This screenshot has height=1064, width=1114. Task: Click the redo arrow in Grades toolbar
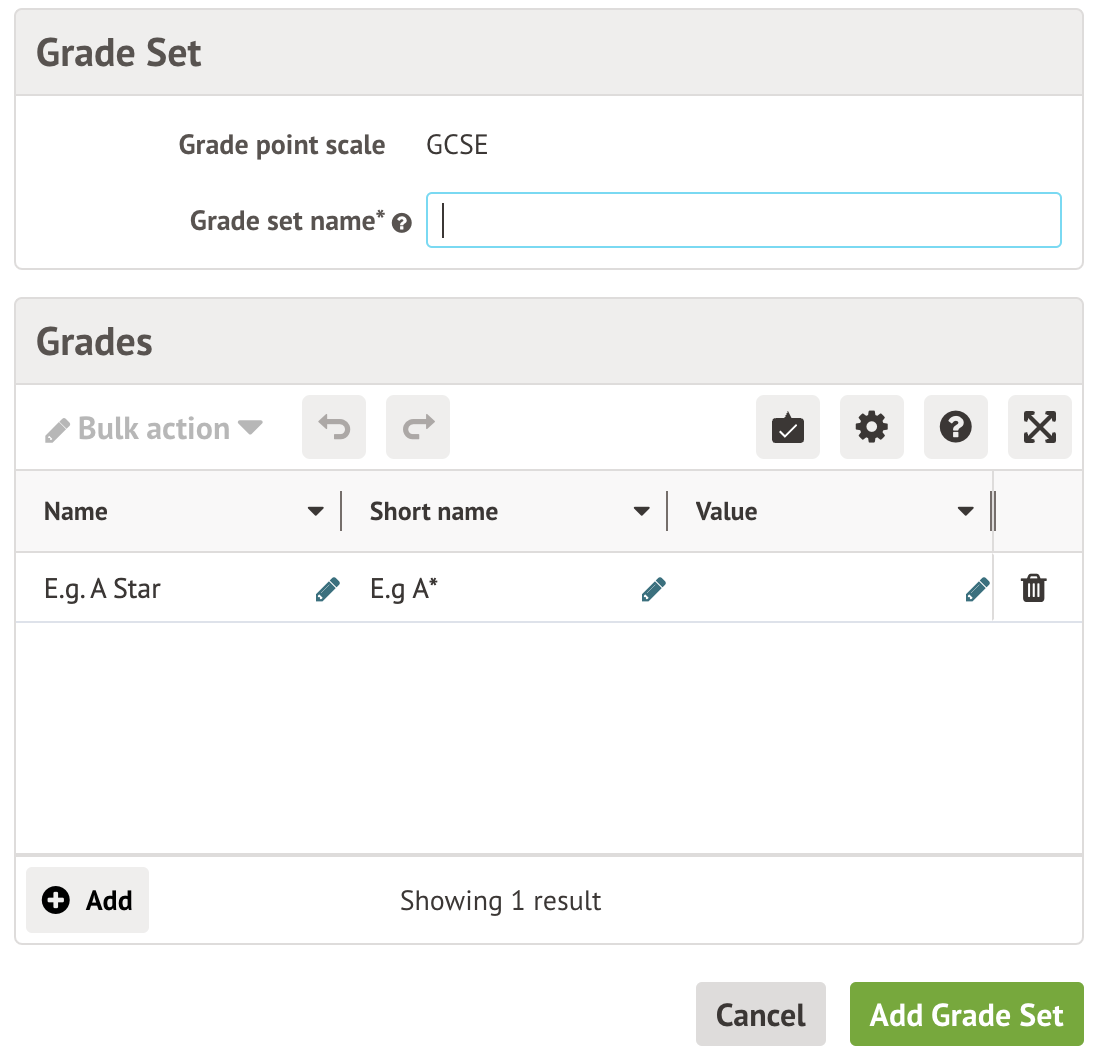[x=418, y=428]
